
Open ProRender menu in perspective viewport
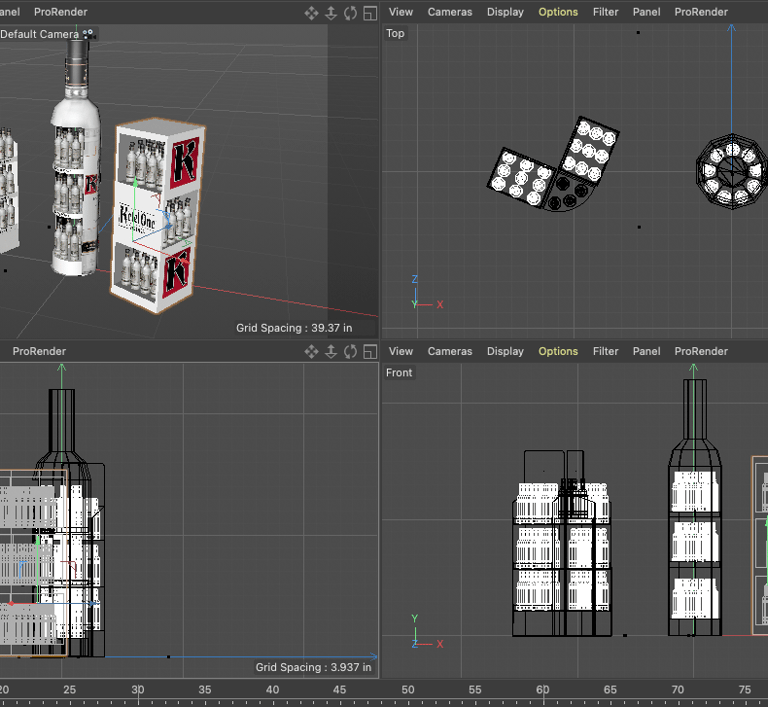pyautogui.click(x=61, y=12)
